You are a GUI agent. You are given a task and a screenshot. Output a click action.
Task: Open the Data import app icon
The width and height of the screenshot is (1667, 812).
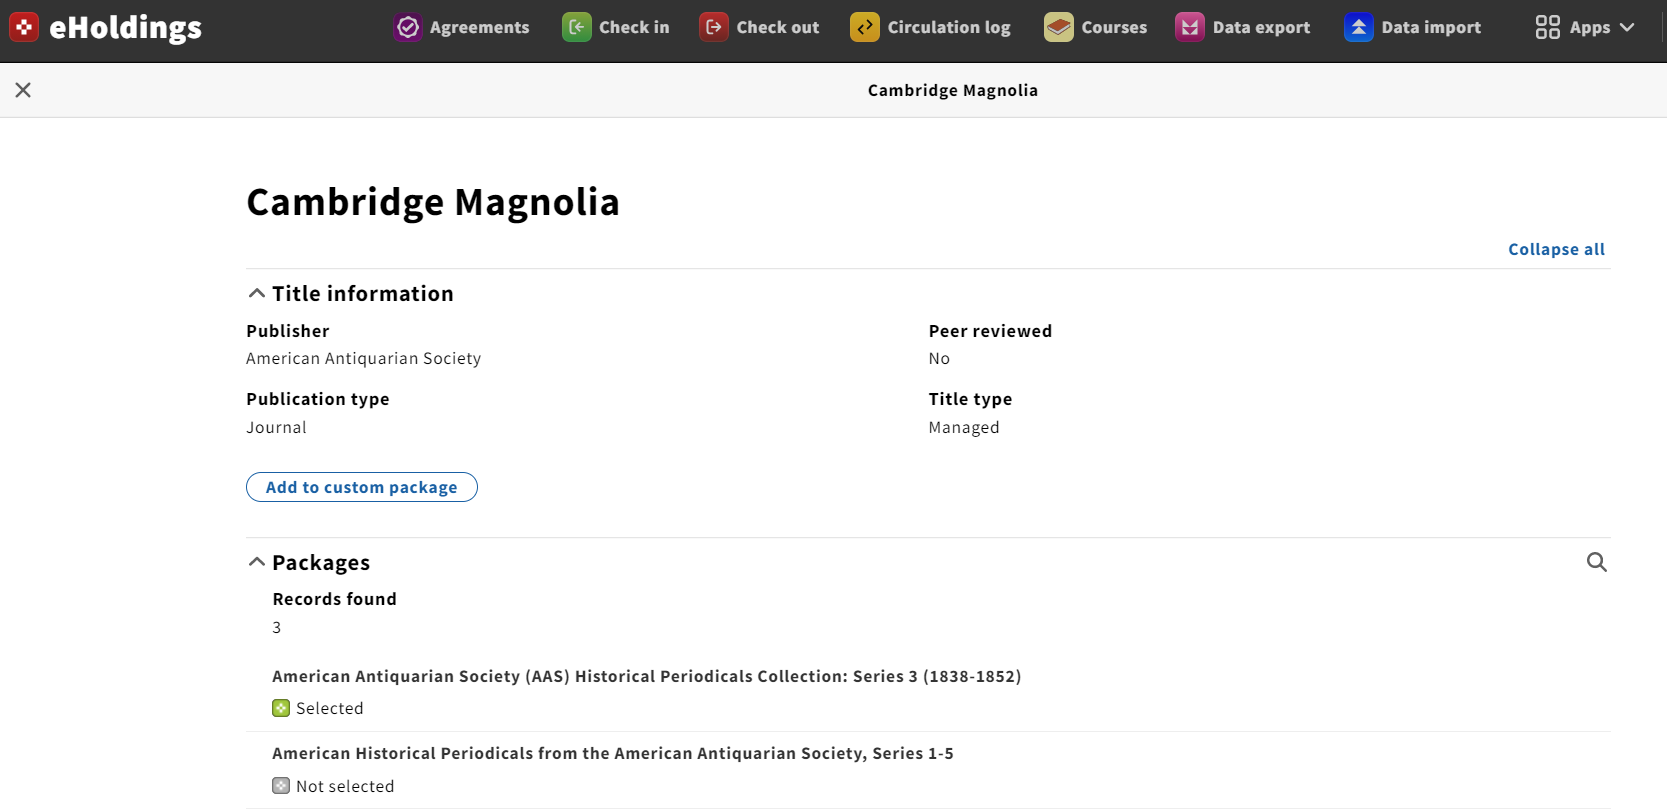pos(1359,27)
